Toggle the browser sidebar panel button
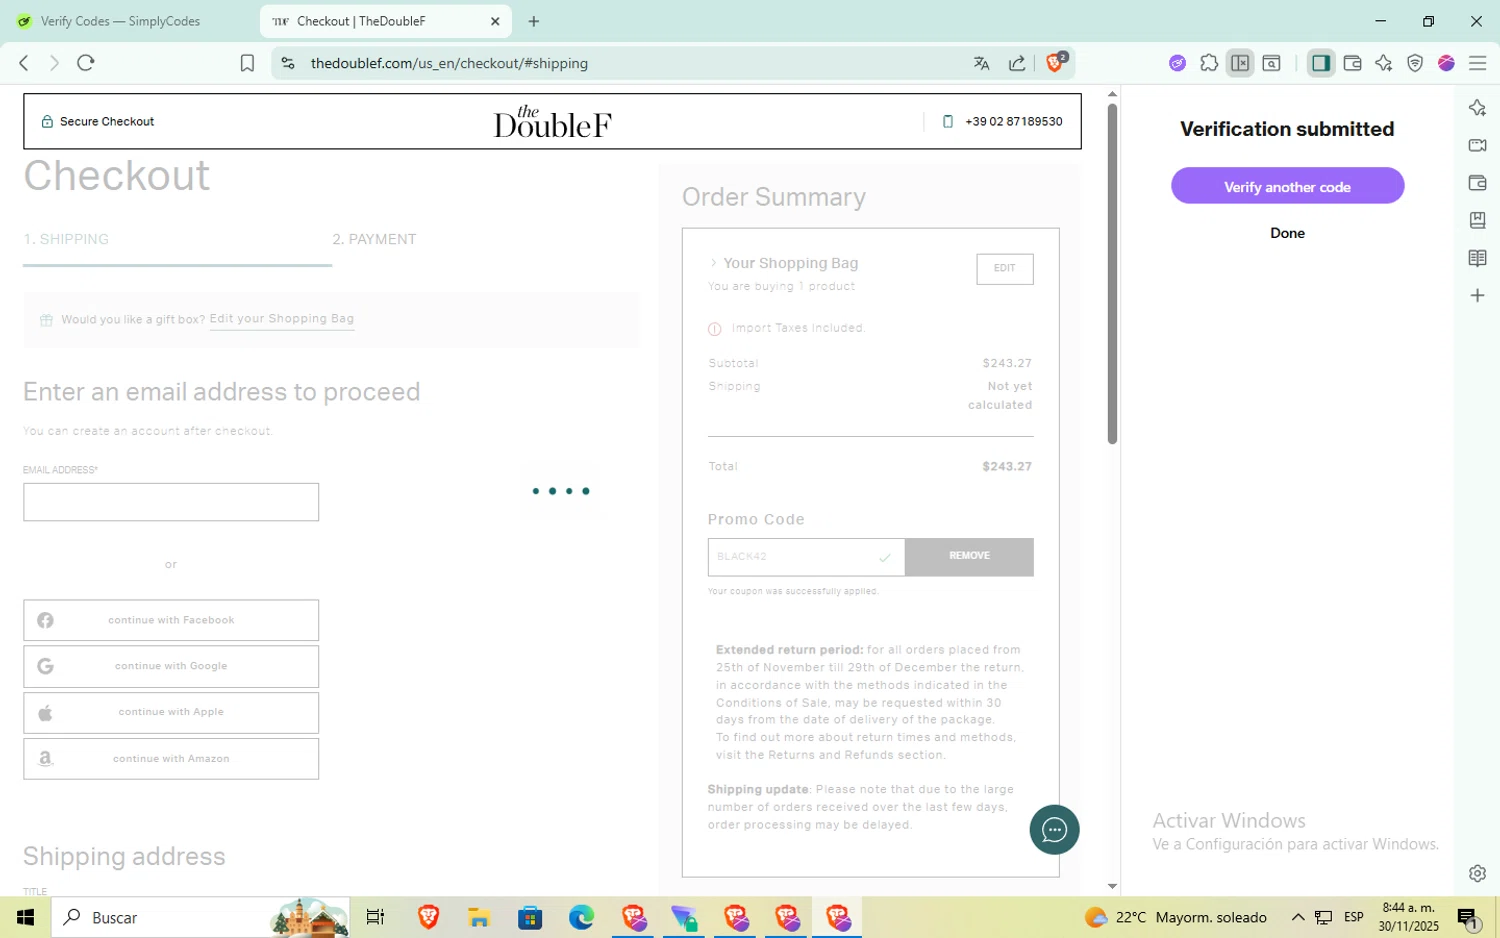 1321,63
